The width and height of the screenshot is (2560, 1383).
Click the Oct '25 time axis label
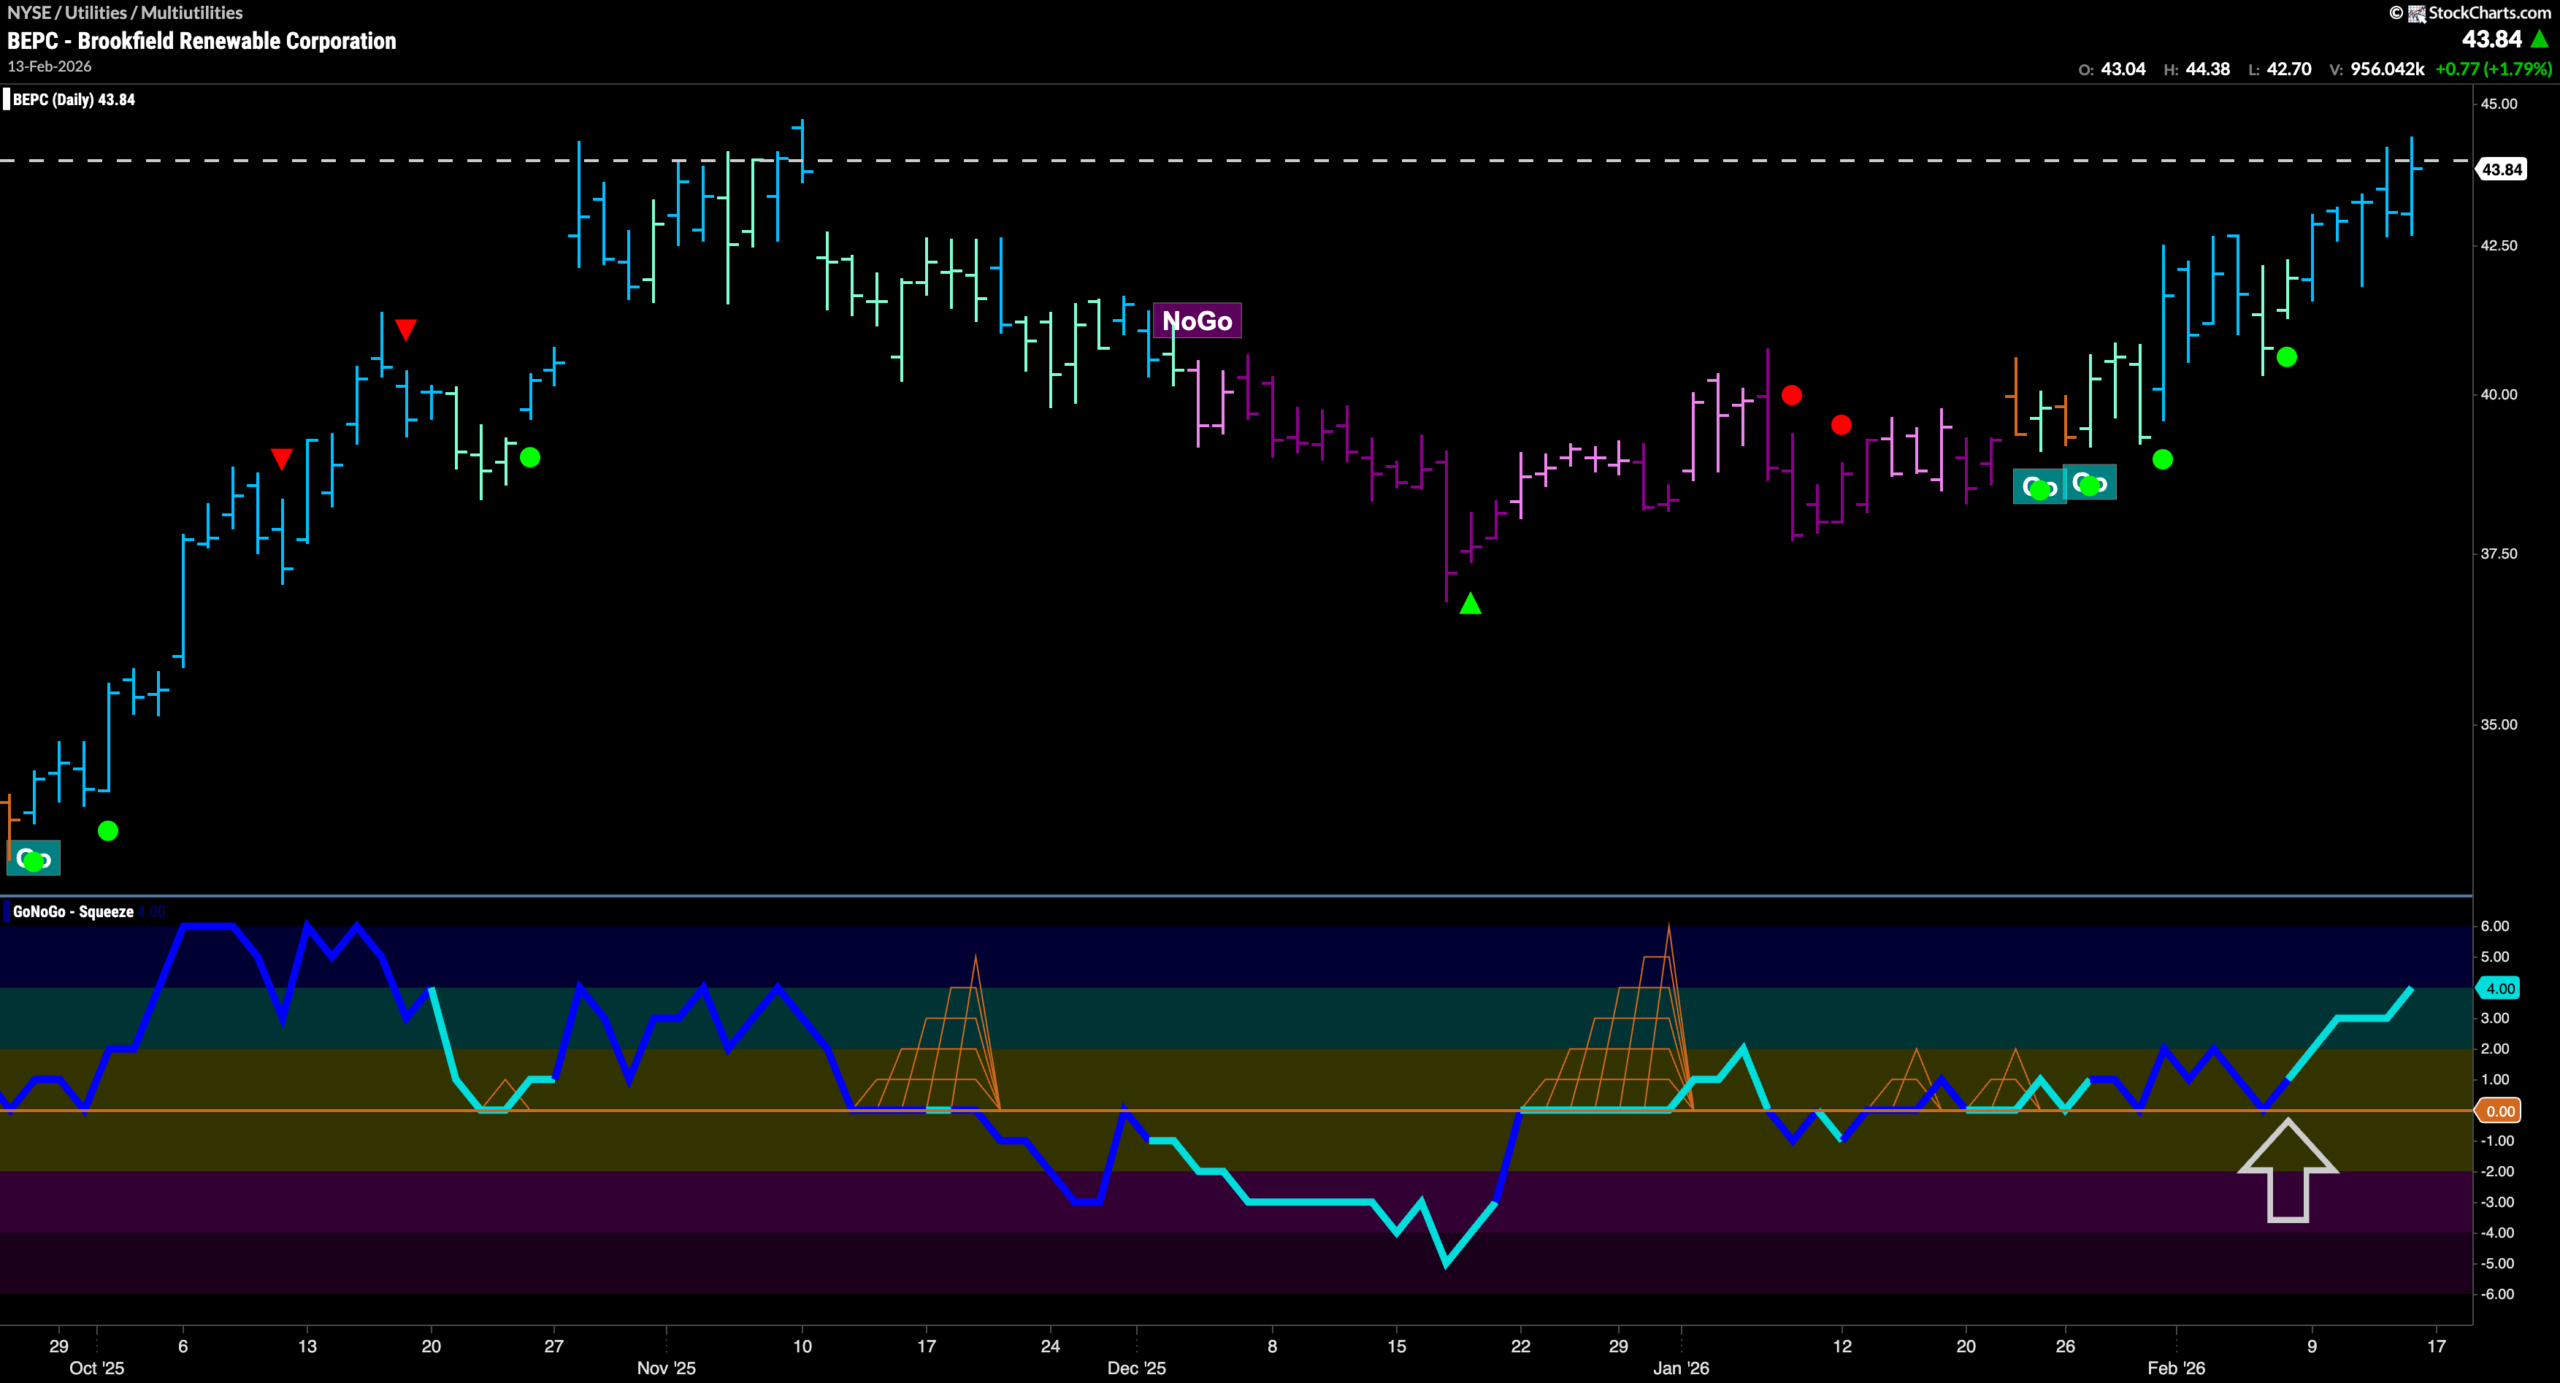97,1367
